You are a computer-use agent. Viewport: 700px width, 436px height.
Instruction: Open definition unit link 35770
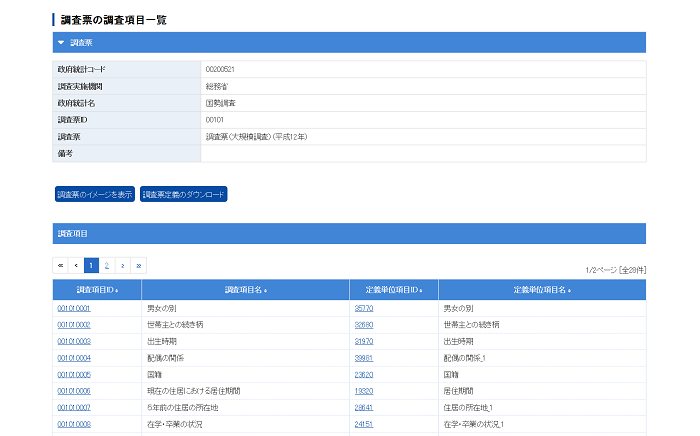(364, 308)
